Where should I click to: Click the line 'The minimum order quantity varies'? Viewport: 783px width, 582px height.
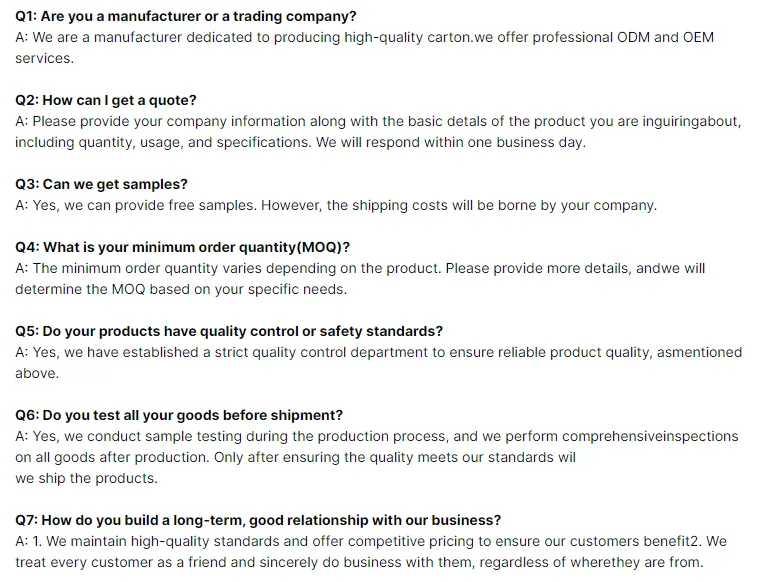(x=360, y=268)
